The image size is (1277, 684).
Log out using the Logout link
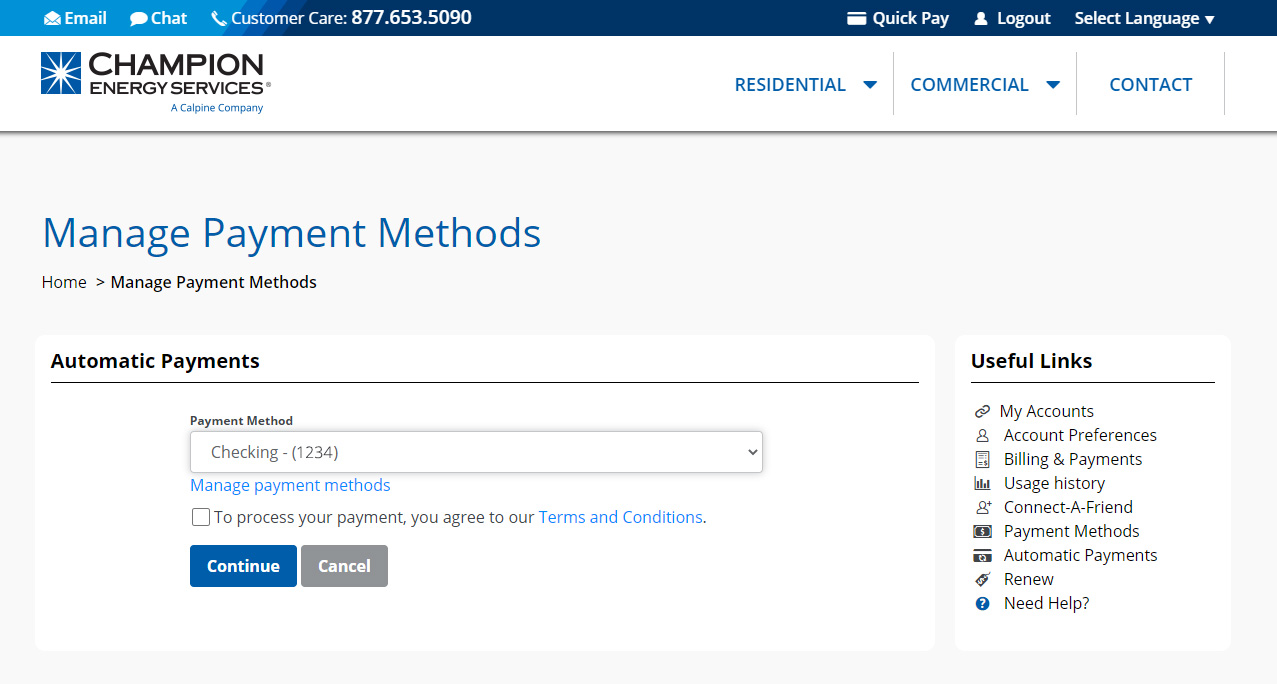tap(1024, 18)
